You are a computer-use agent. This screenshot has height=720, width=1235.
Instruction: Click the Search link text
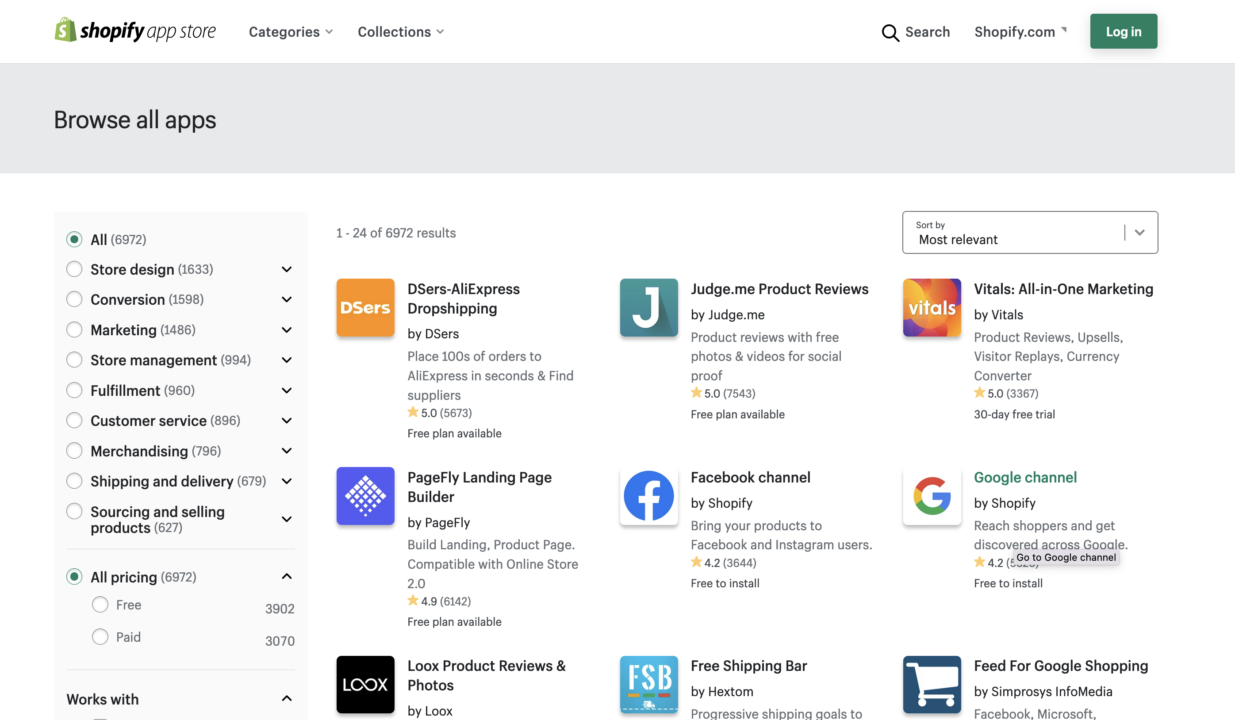927,32
